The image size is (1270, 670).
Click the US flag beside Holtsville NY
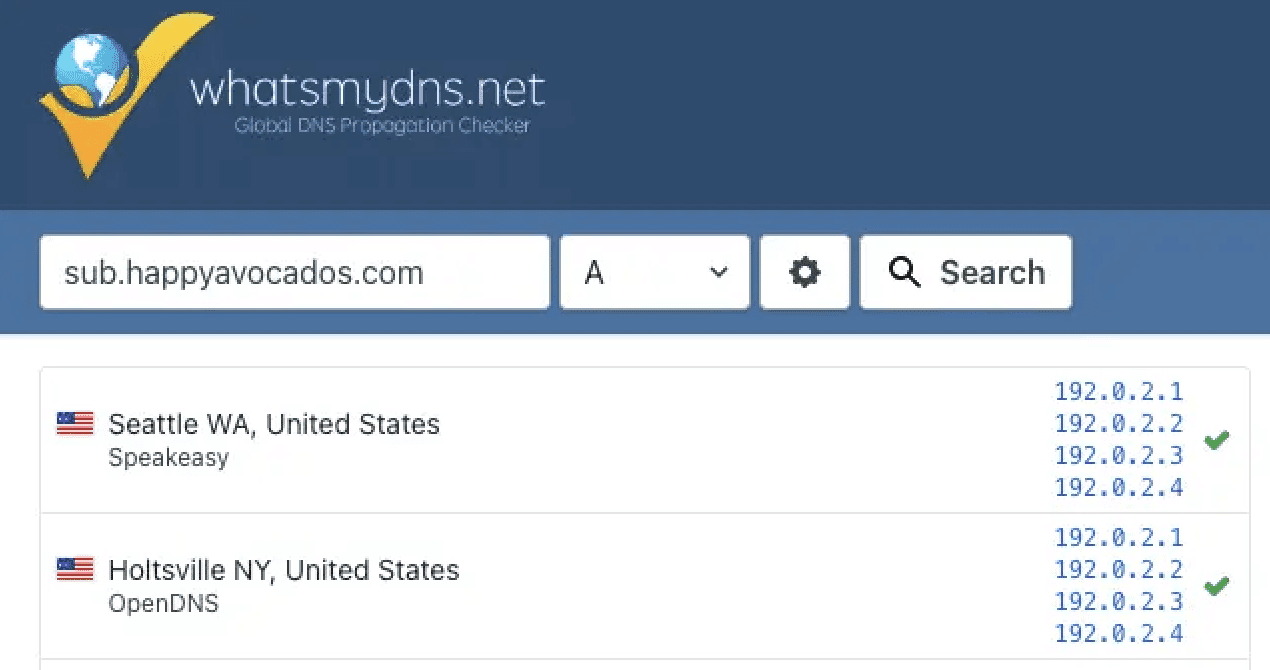click(75, 570)
